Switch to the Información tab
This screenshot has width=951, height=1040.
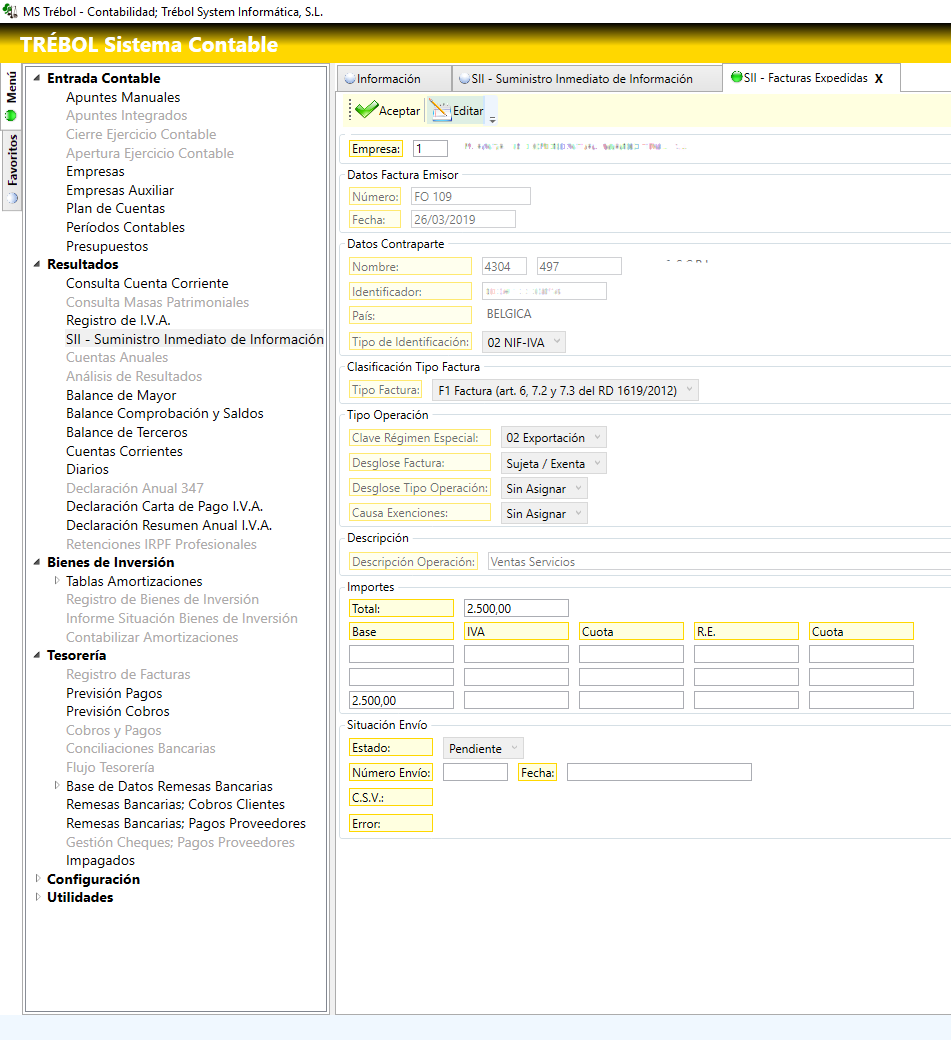394,78
